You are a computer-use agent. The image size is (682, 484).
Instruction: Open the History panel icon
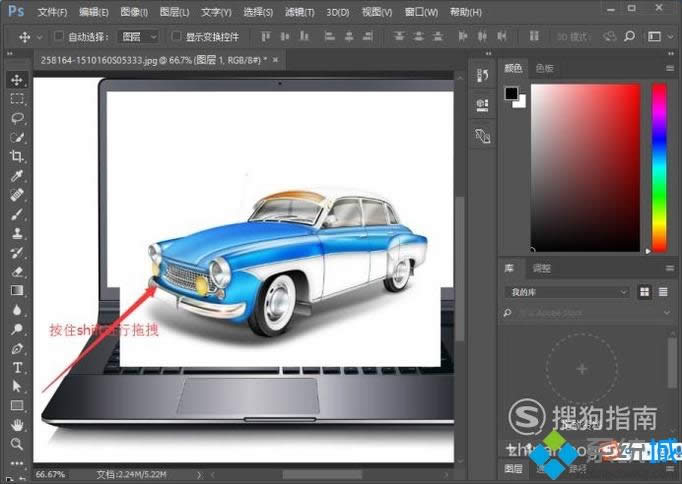[x=482, y=76]
